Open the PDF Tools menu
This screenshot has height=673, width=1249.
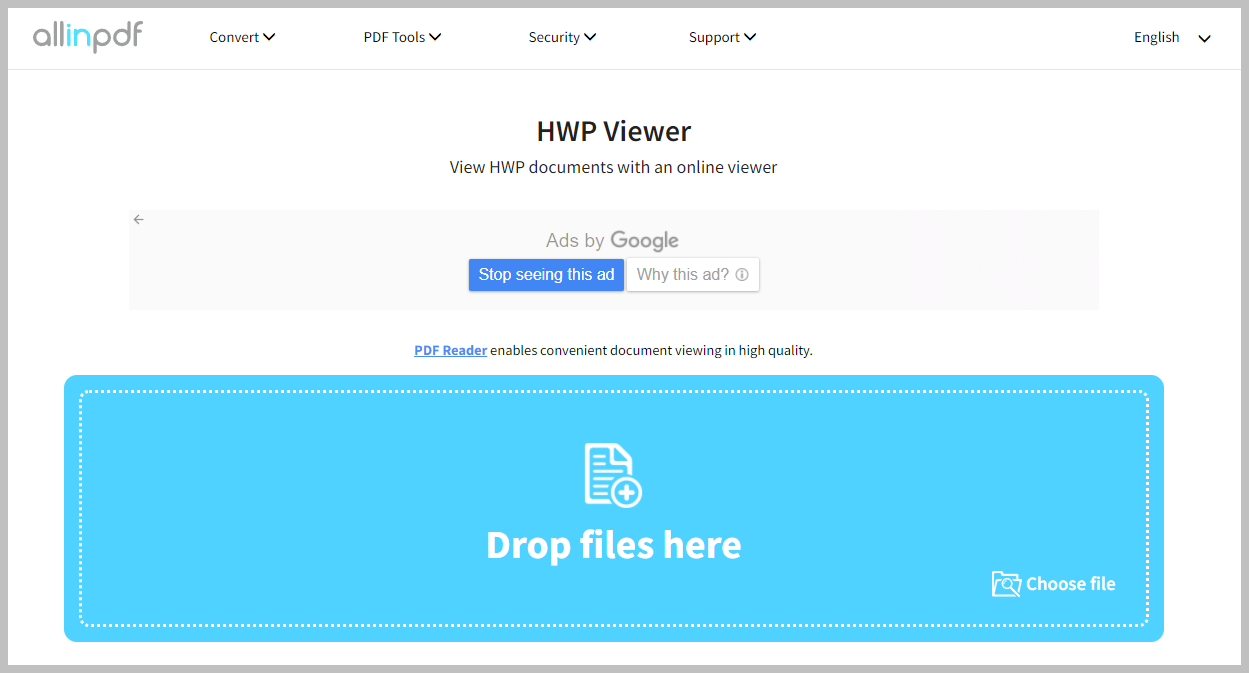(x=402, y=37)
